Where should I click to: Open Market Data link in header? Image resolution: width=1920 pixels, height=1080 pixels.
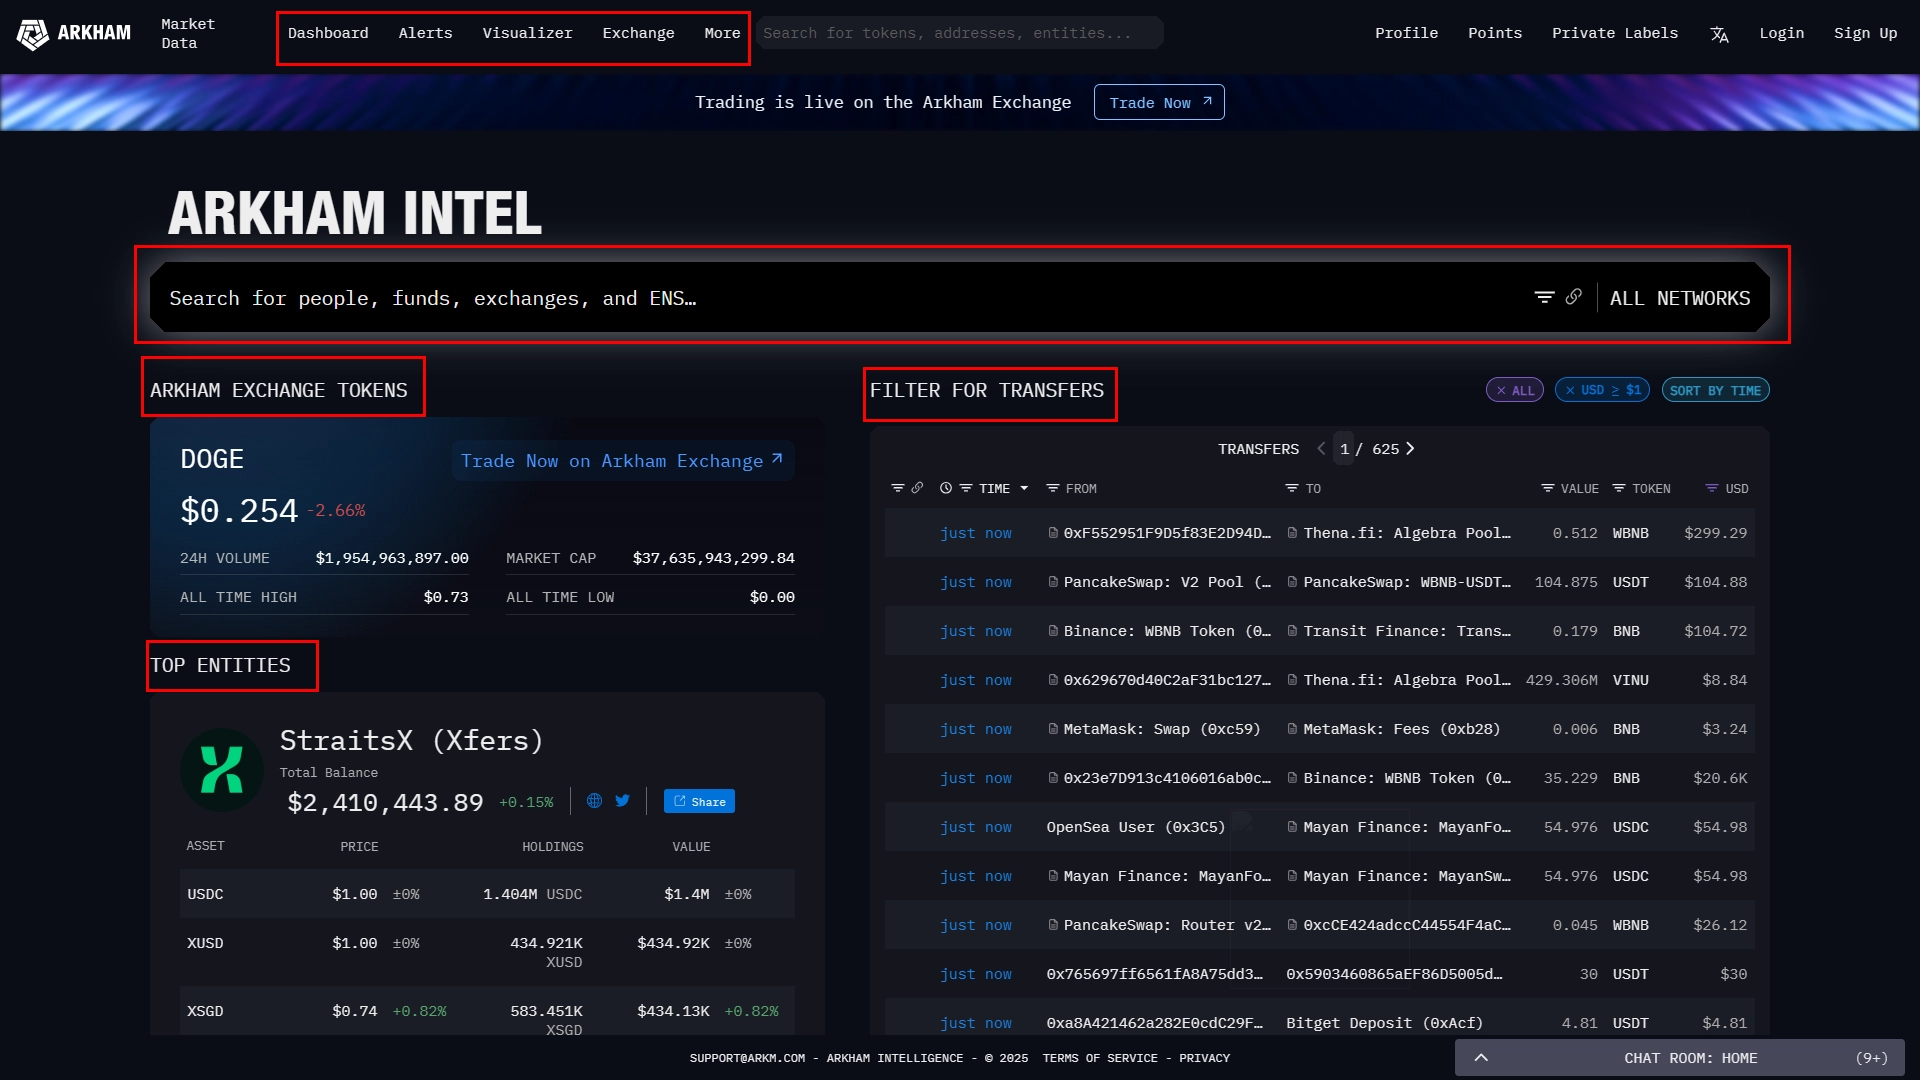click(188, 33)
